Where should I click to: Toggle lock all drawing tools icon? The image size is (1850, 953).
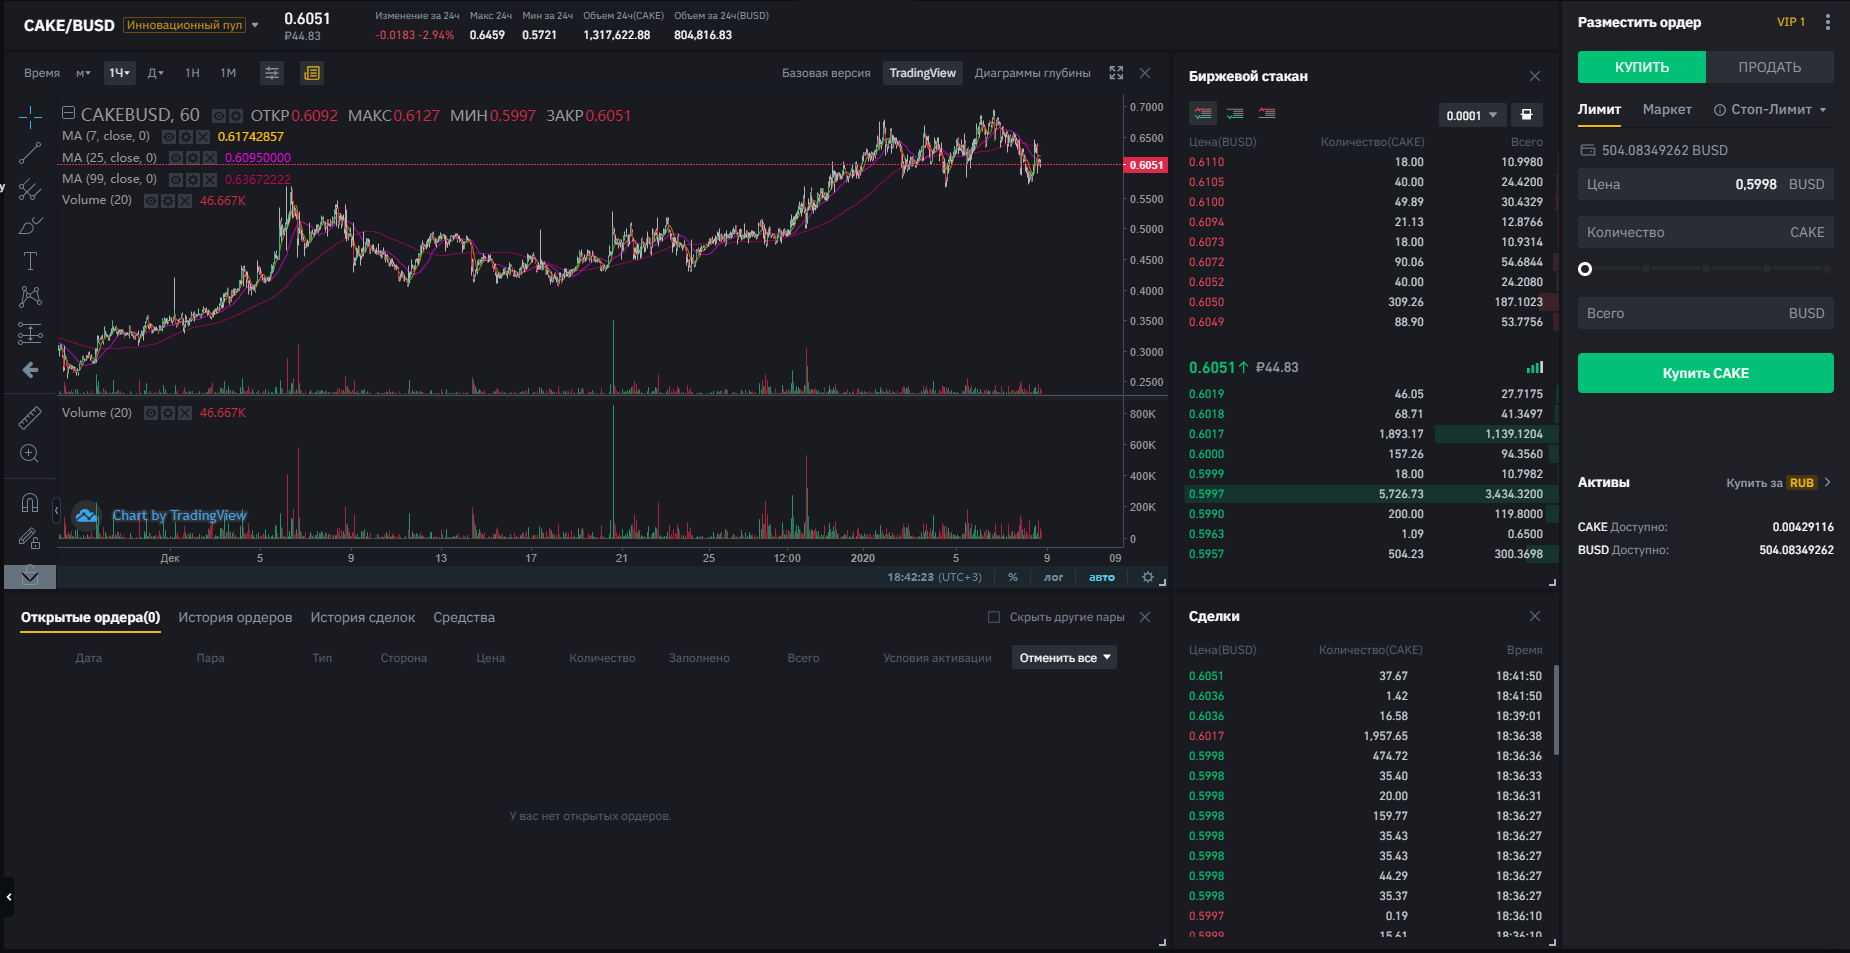coord(30,538)
